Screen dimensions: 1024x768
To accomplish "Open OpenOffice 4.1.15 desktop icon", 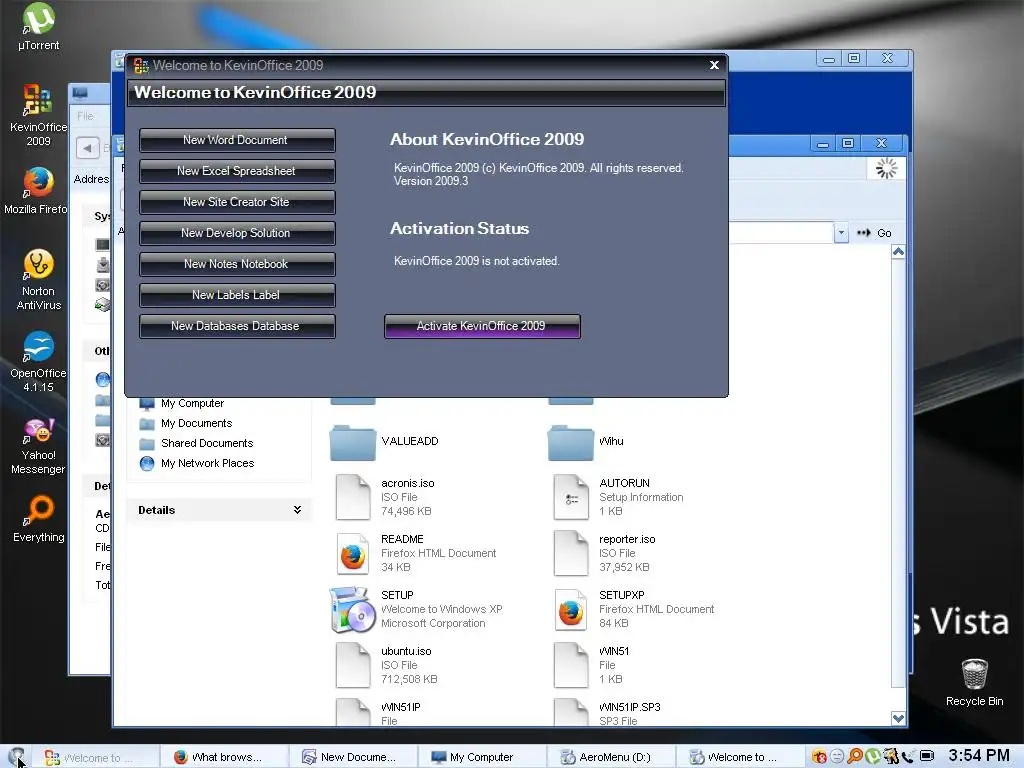I will [x=38, y=361].
